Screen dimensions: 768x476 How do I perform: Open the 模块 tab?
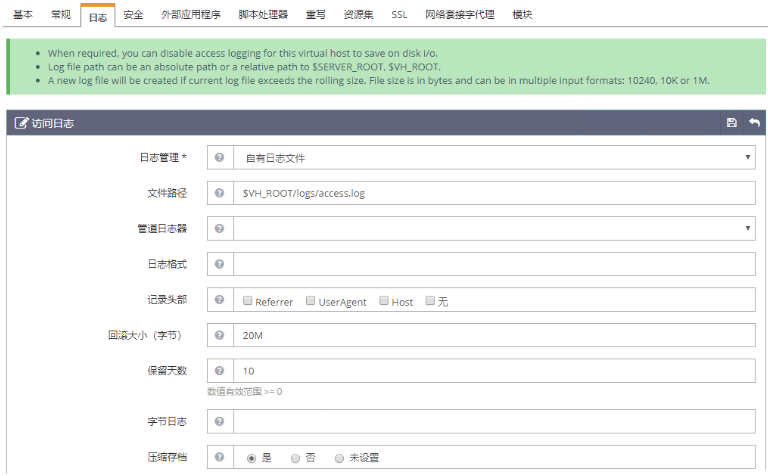pyautogui.click(x=522, y=15)
